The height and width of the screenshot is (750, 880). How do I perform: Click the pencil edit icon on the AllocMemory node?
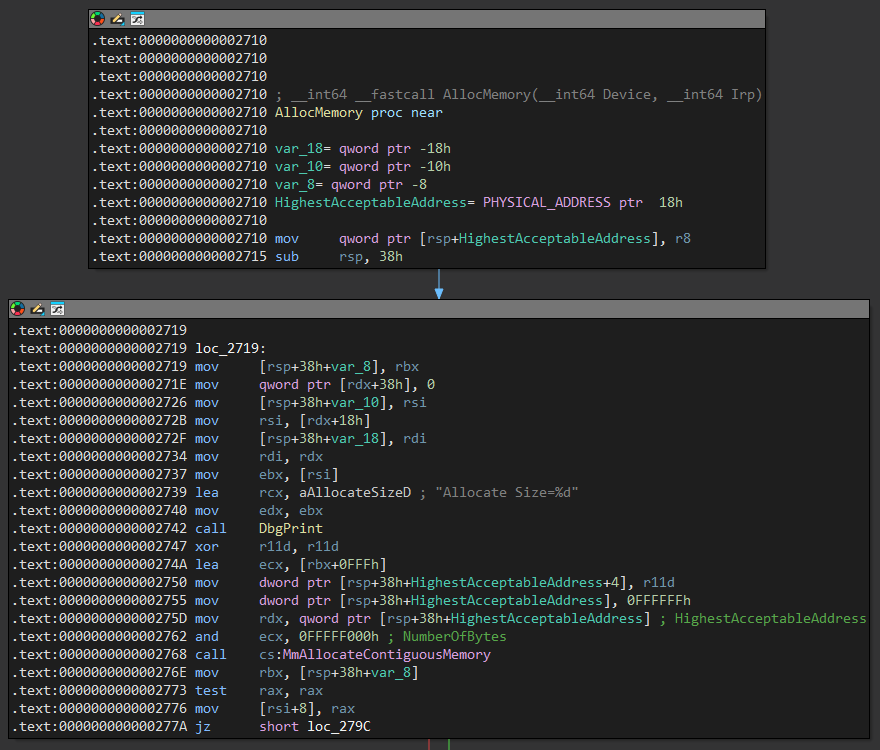pyautogui.click(x=117, y=19)
